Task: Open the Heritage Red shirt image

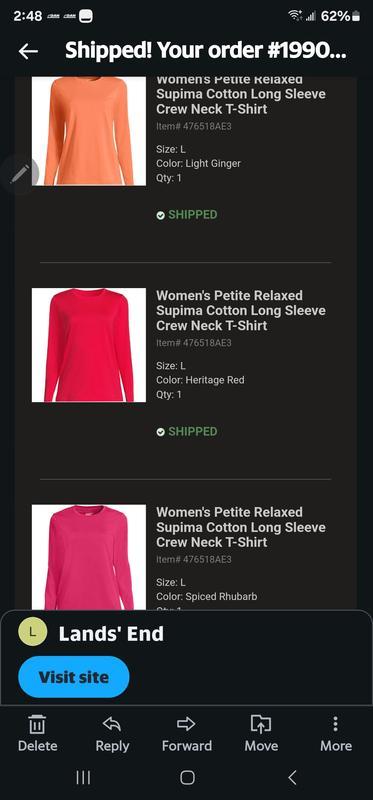Action: tap(89, 345)
